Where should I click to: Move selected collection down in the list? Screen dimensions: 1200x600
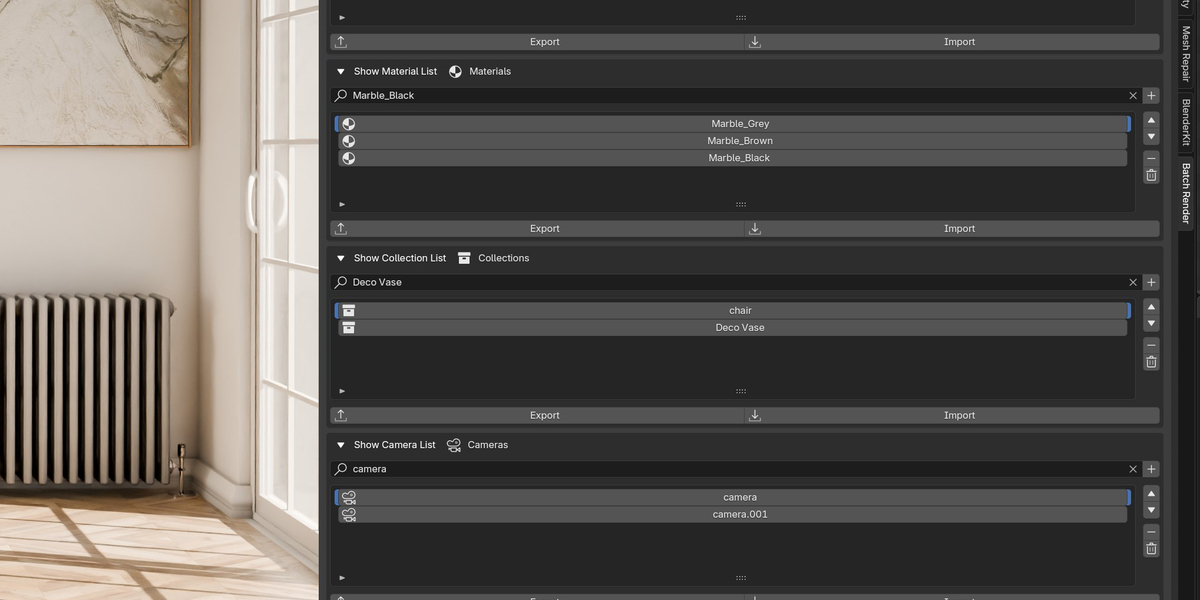1151,324
